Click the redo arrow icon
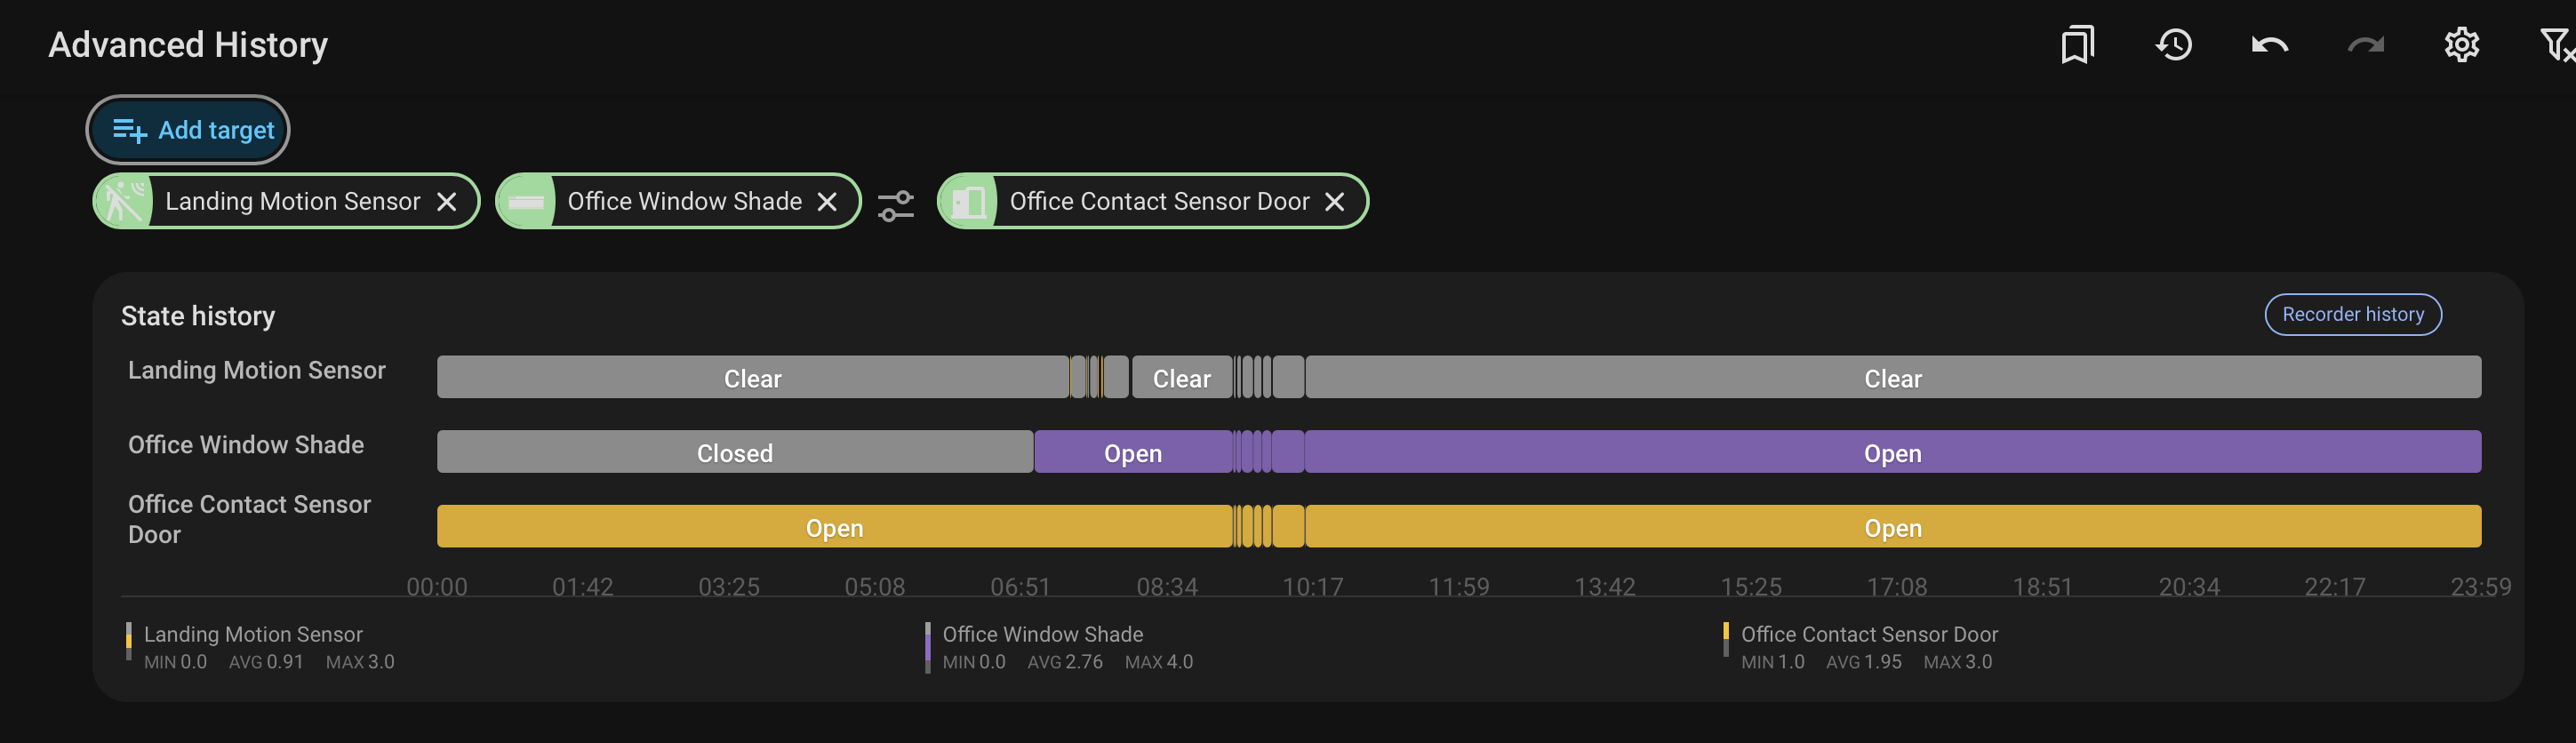Screen dimensions: 2576x743 [x=2366, y=45]
